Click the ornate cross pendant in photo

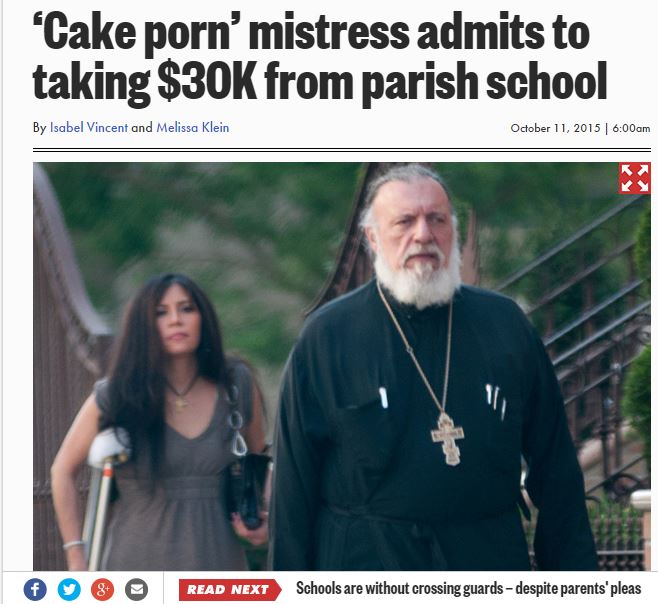447,439
